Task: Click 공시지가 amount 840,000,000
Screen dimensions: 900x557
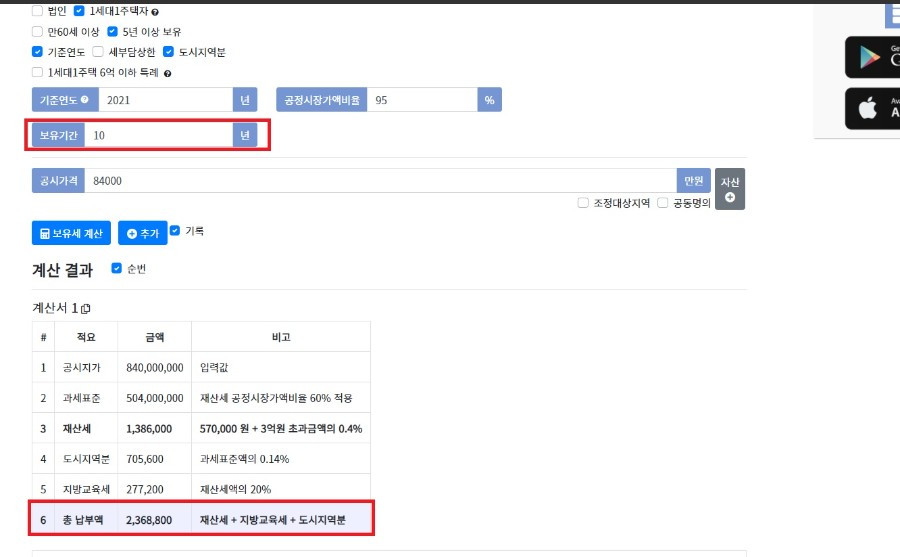Action: [x=155, y=368]
